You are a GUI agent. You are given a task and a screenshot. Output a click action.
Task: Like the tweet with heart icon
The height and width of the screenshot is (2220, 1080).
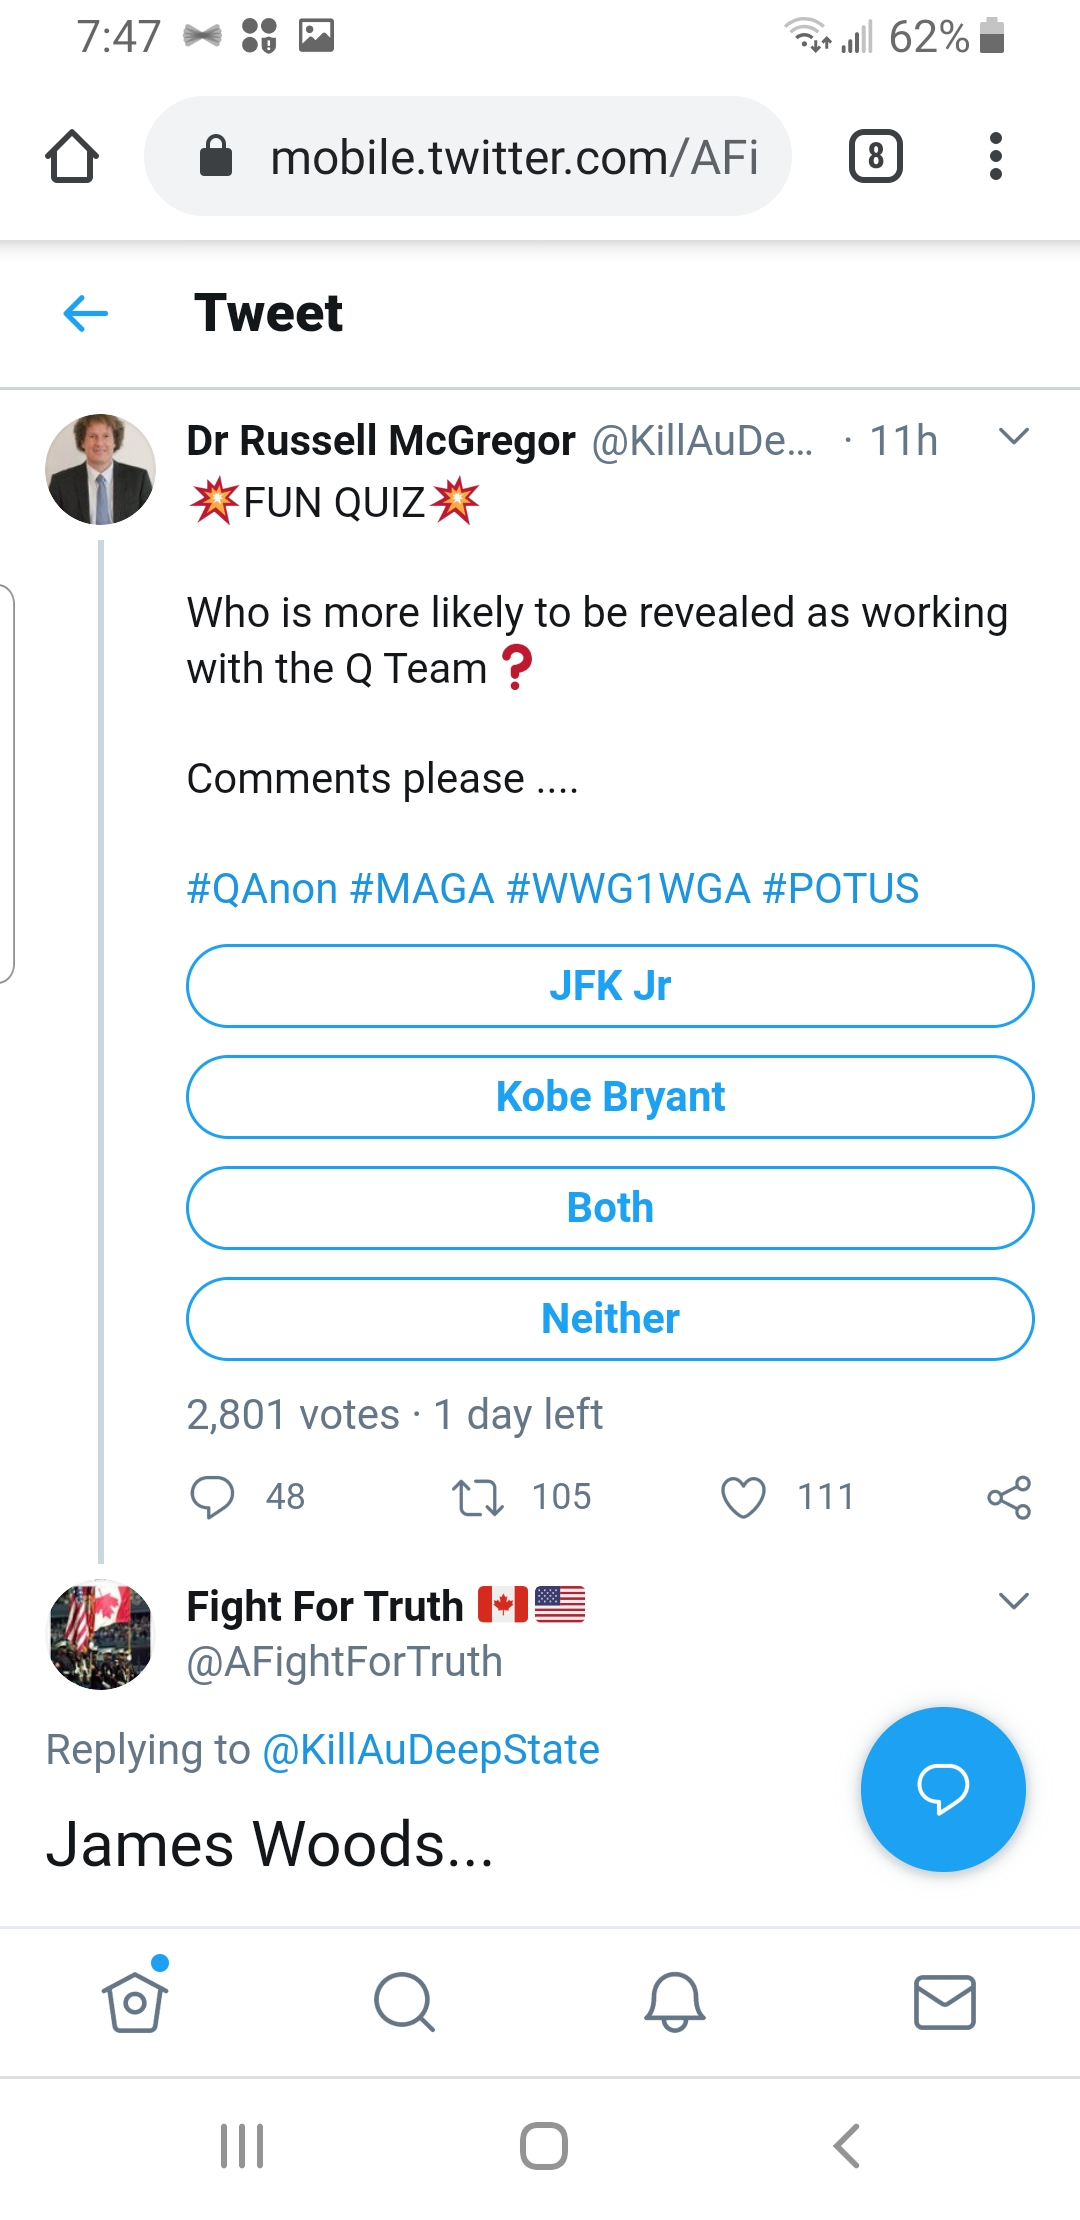click(x=743, y=1497)
